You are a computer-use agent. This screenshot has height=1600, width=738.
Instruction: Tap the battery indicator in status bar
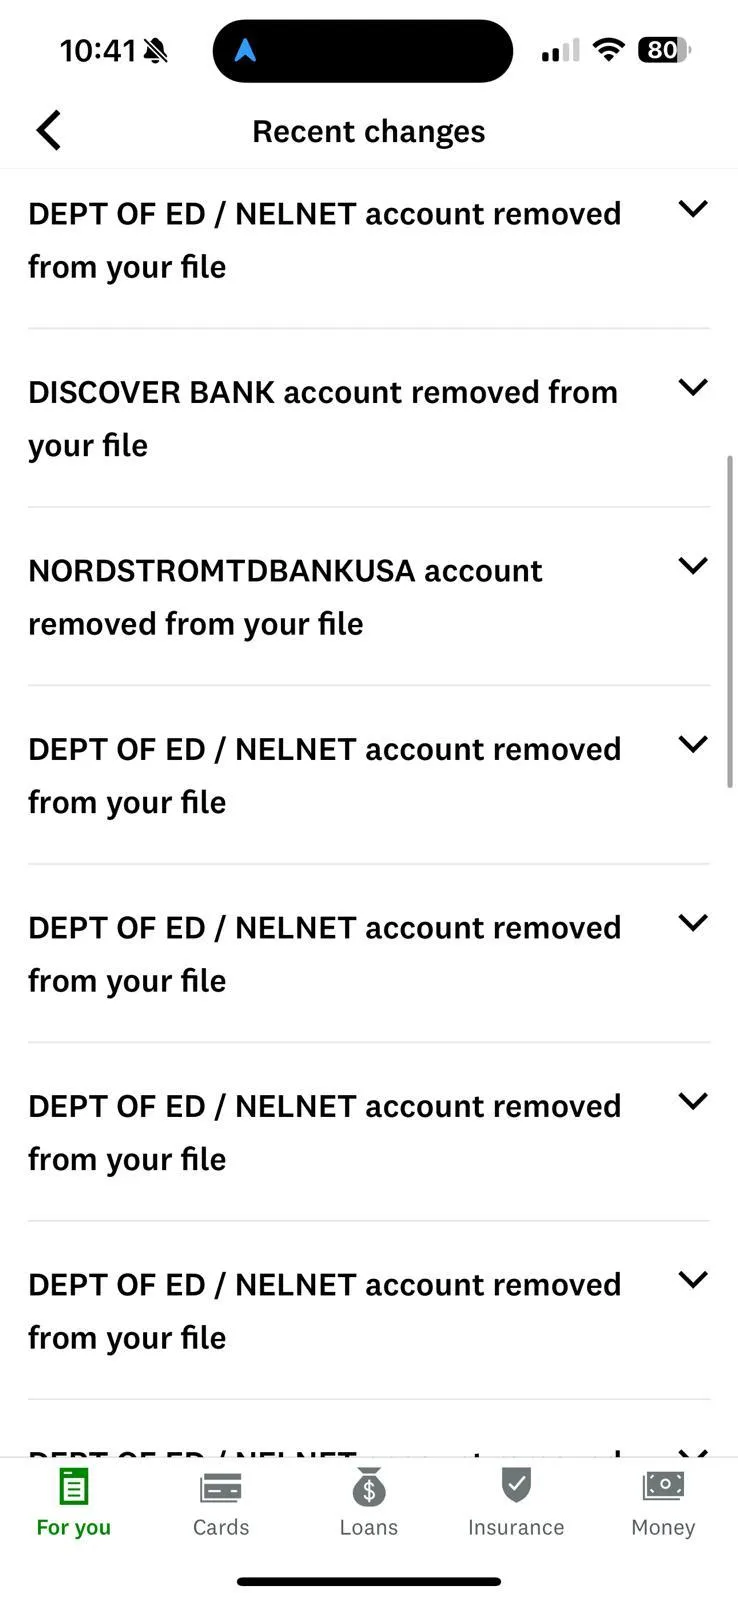click(664, 50)
